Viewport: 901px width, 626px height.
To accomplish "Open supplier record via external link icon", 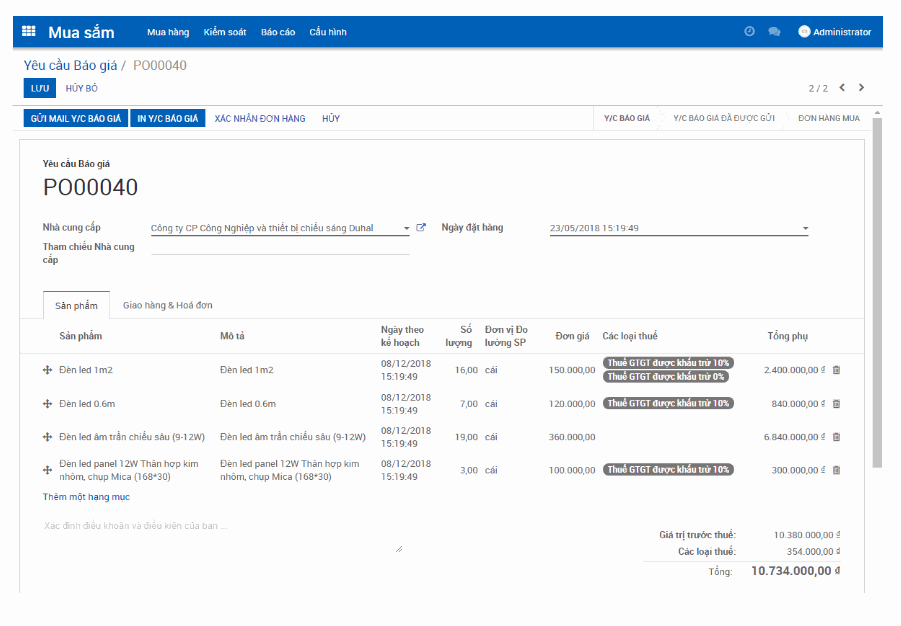I will (420, 227).
